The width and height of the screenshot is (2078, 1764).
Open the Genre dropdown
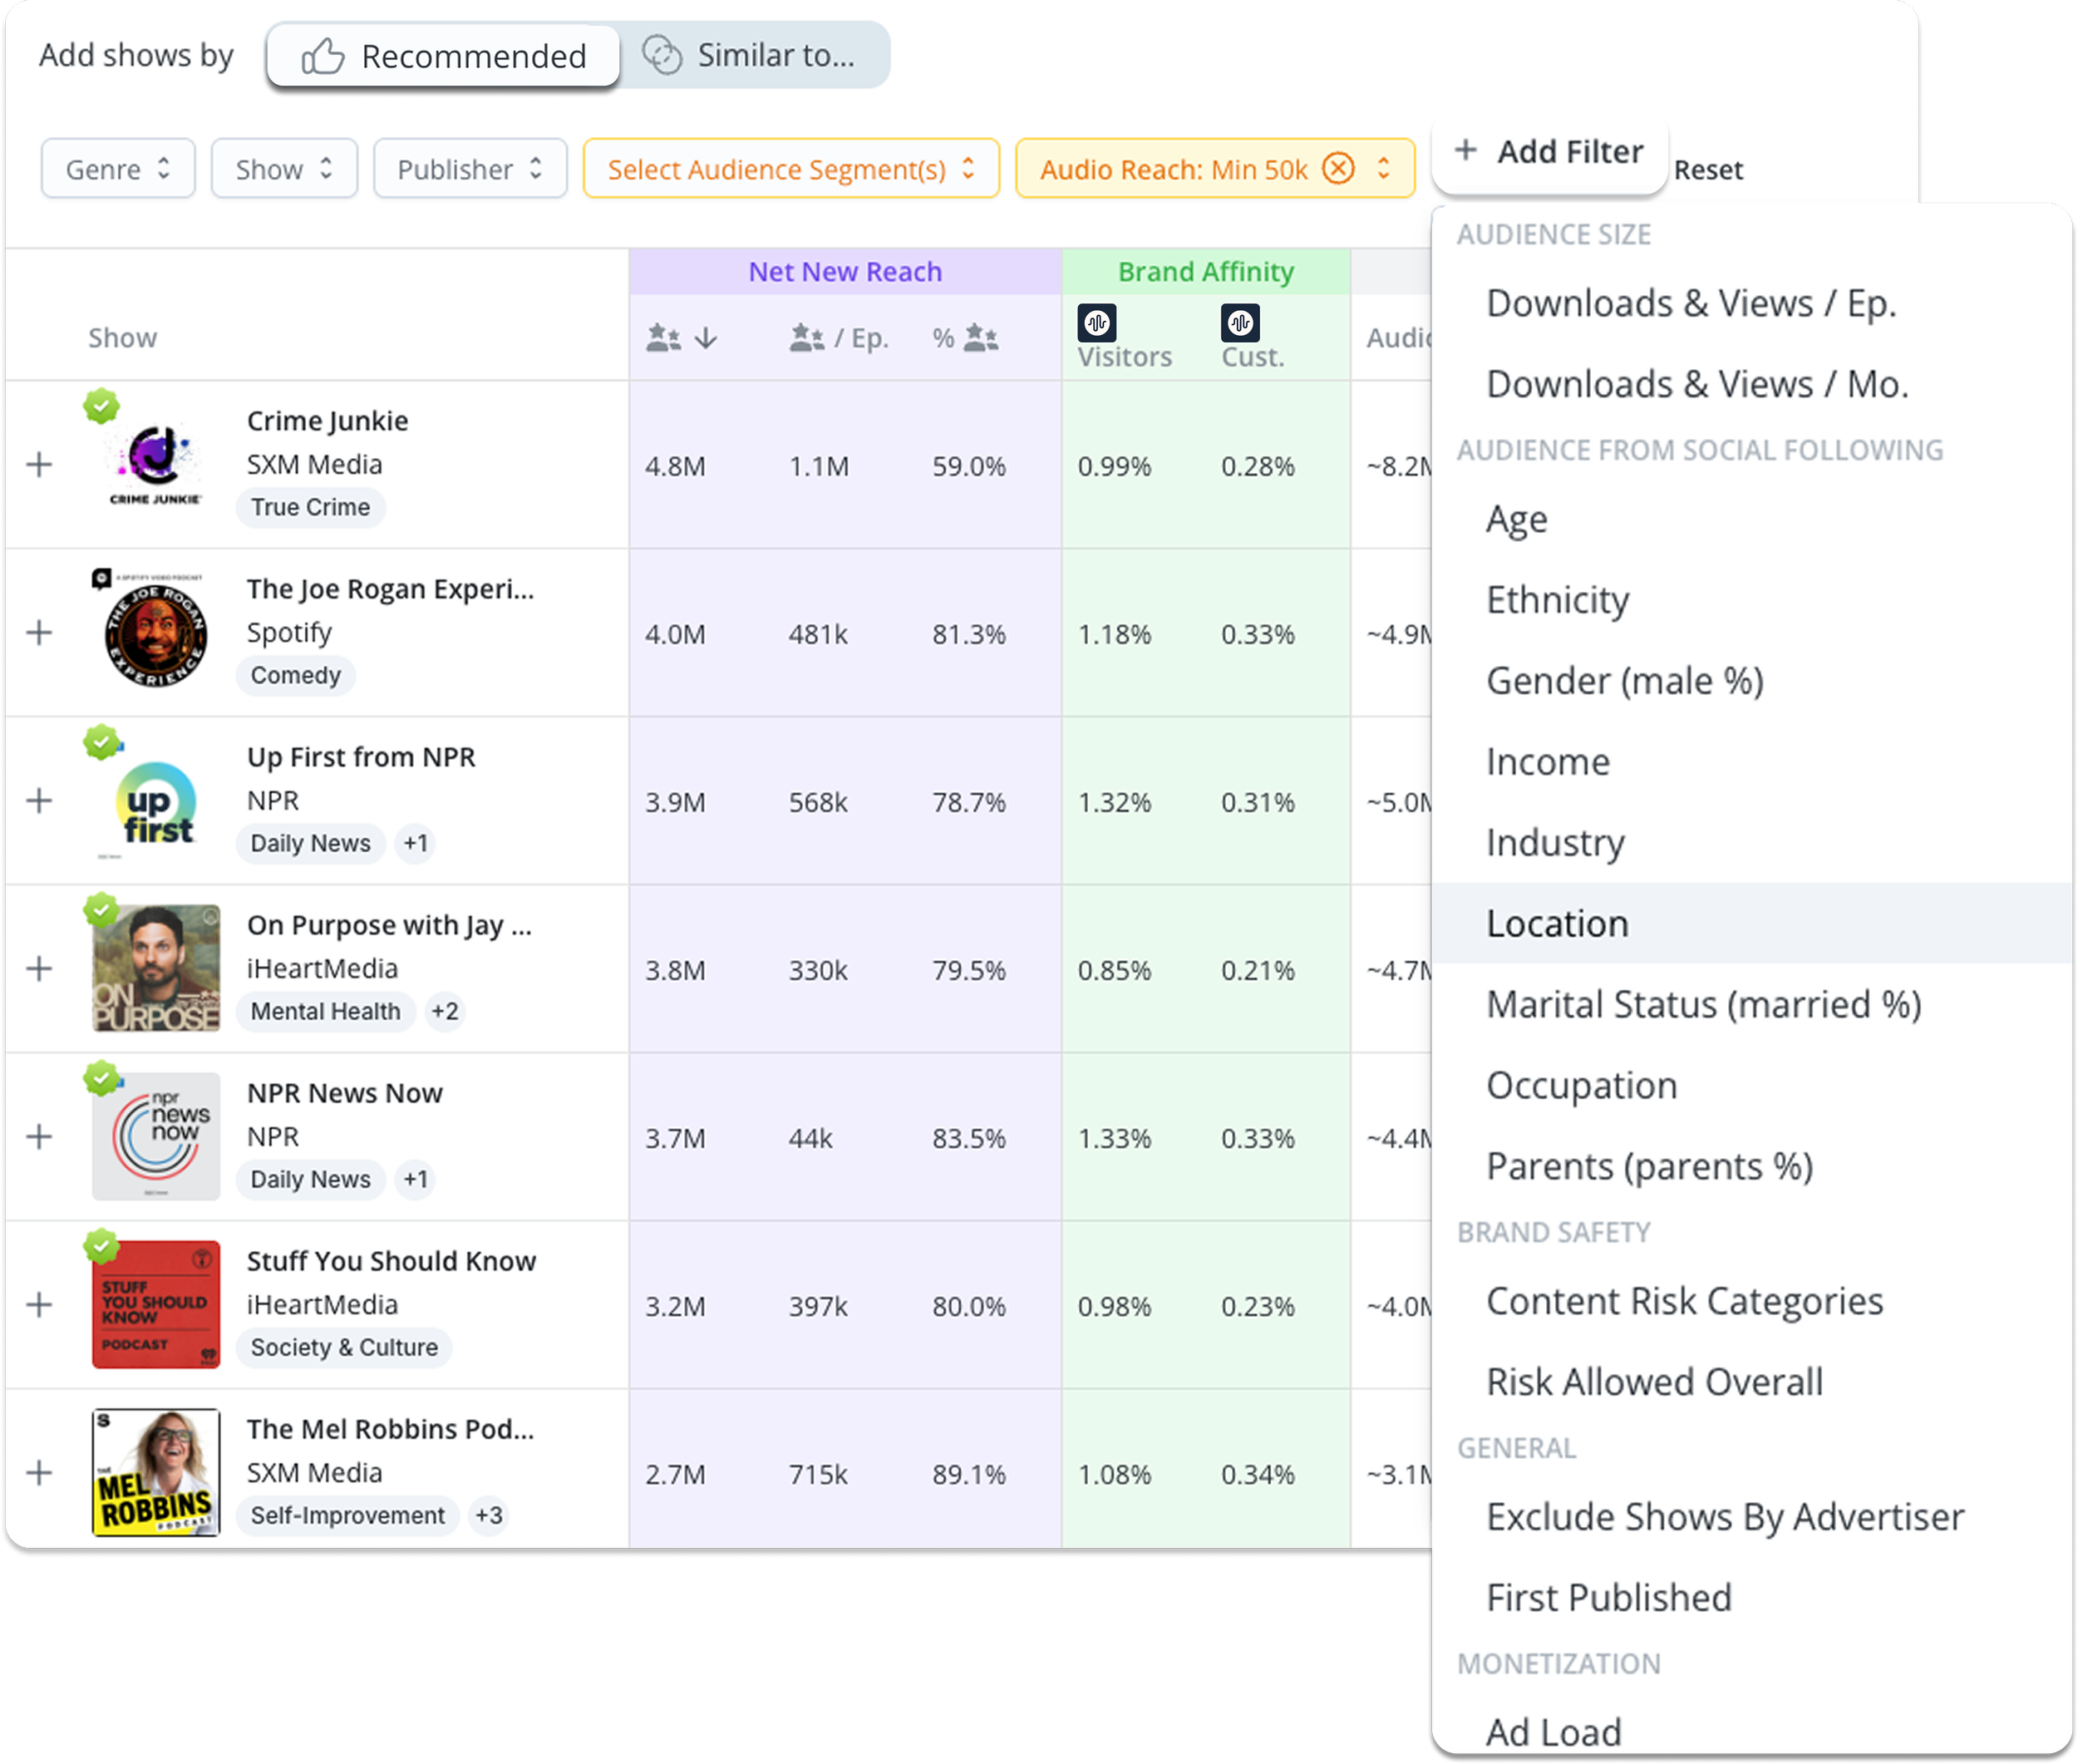pyautogui.click(x=118, y=169)
